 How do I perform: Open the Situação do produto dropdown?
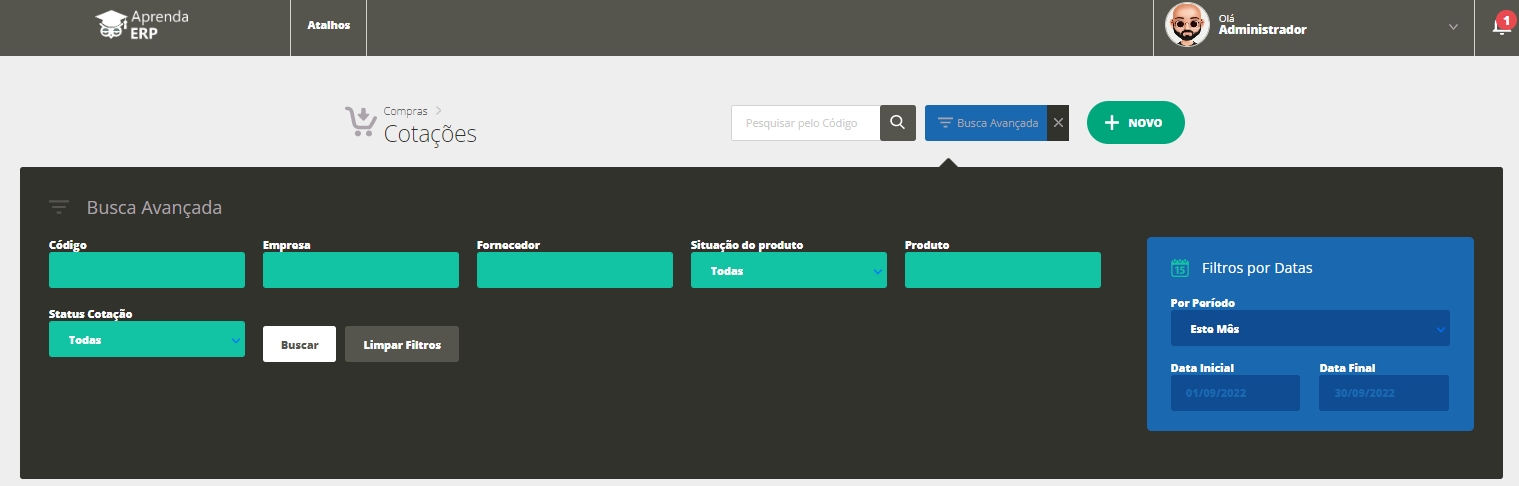(788, 270)
